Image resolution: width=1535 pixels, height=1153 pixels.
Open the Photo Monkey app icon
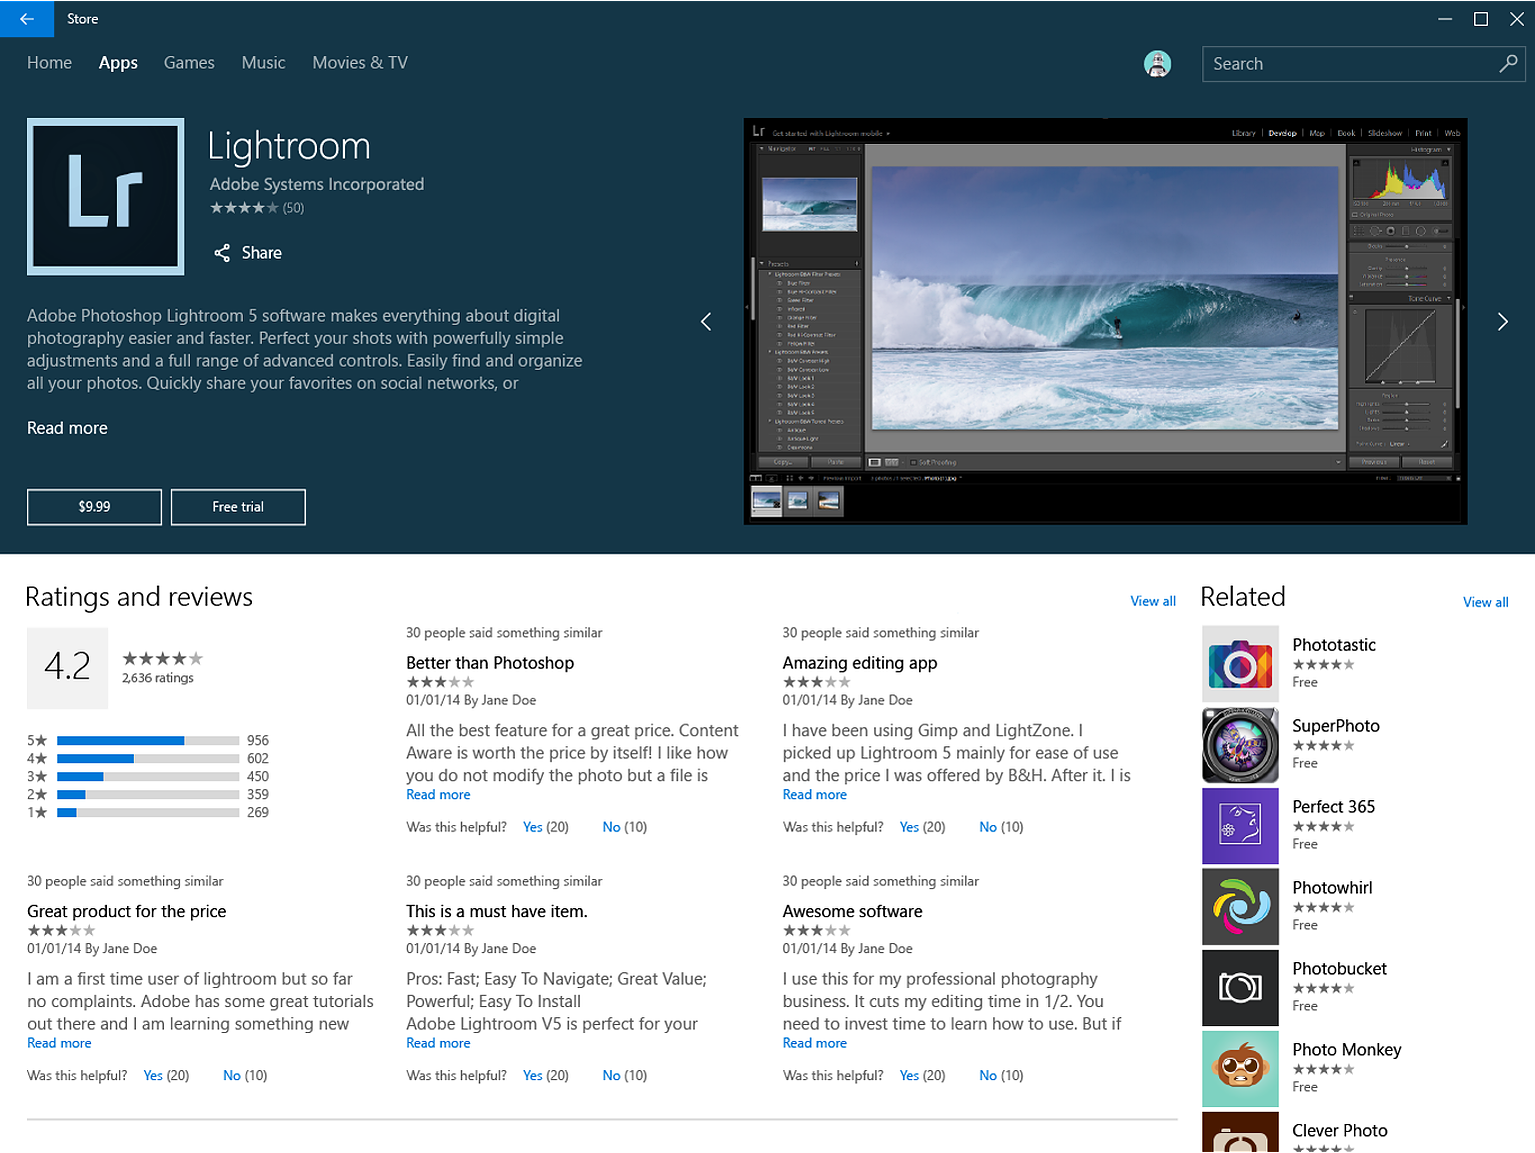[x=1240, y=1069]
